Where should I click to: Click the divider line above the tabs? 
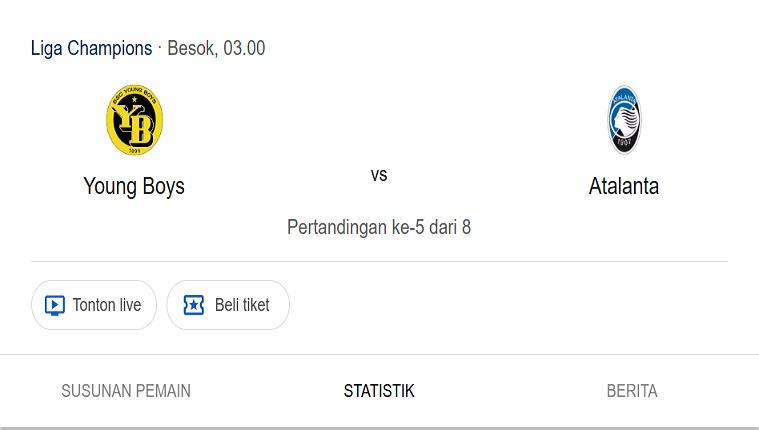[379, 354]
